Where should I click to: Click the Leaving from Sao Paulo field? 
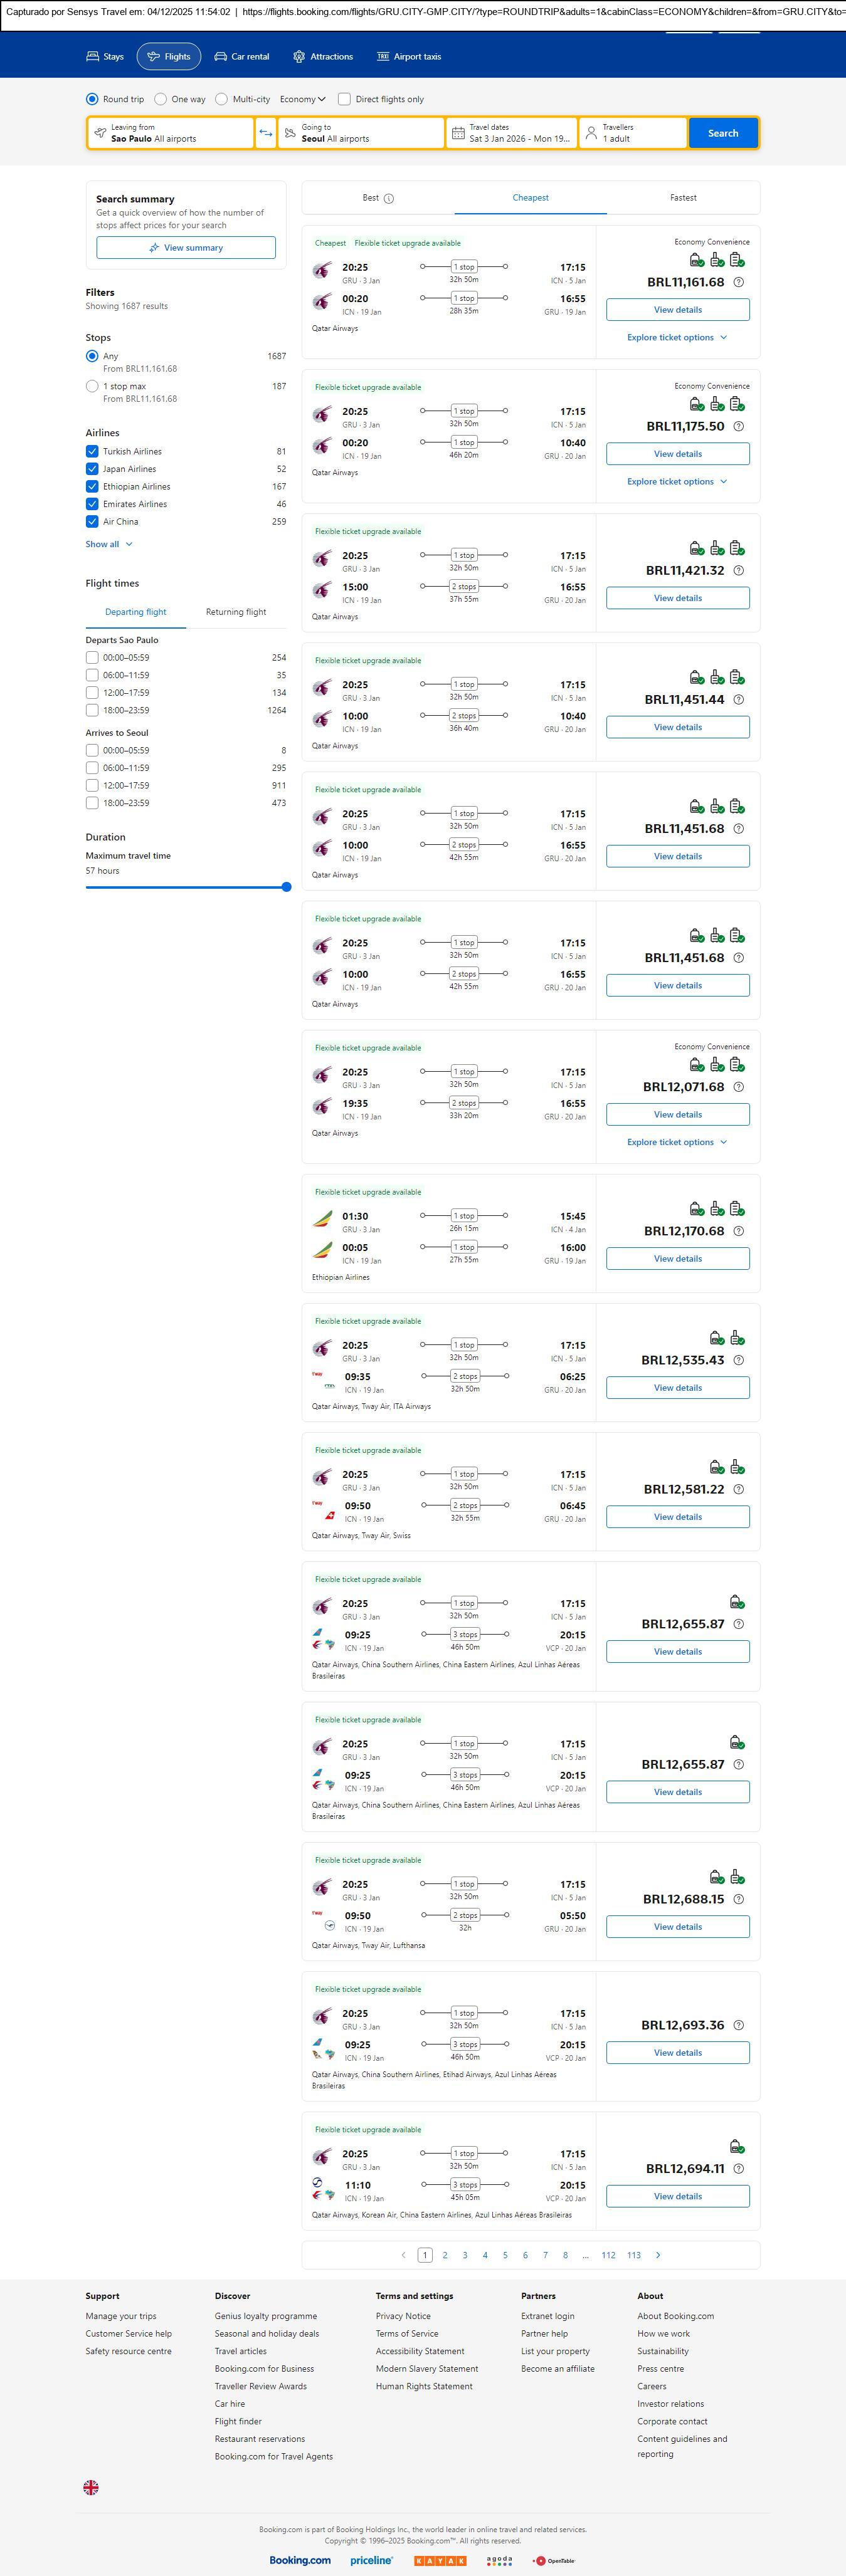pos(170,133)
